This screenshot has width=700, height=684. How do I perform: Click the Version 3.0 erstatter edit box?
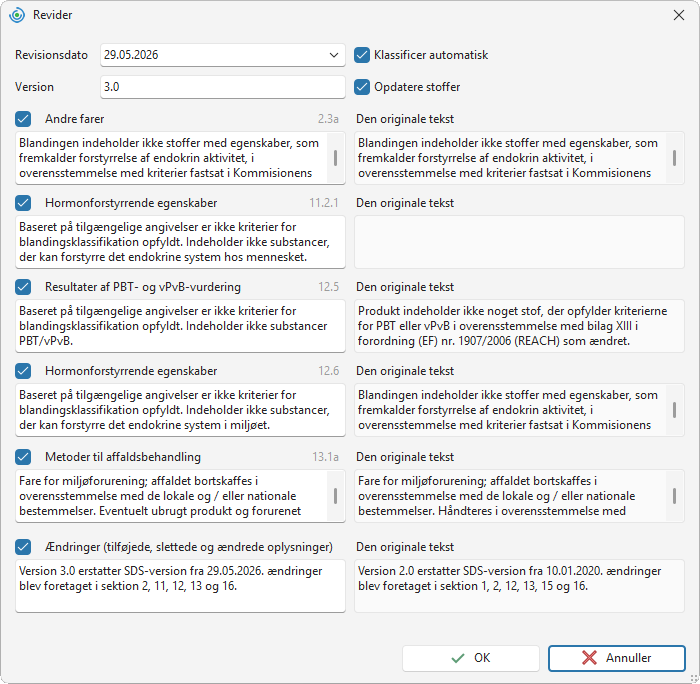pos(180,586)
